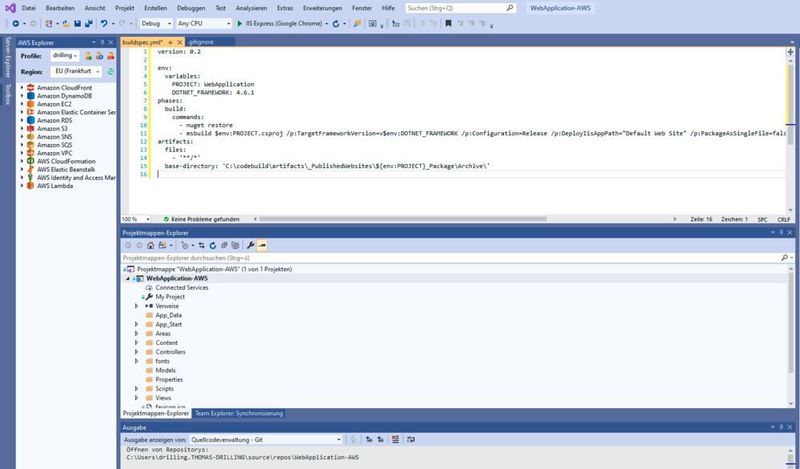Click the bookmark icon in main toolbar
Viewport: 800px width, 469px height.
click(448, 23)
